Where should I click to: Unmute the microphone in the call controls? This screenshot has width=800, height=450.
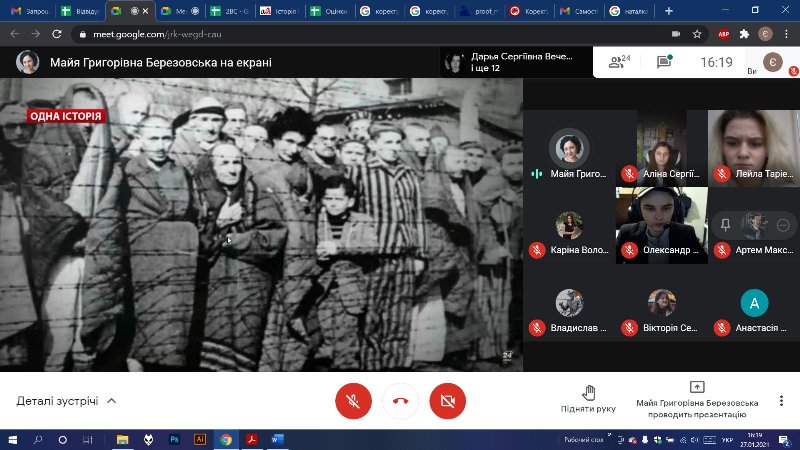click(x=352, y=401)
